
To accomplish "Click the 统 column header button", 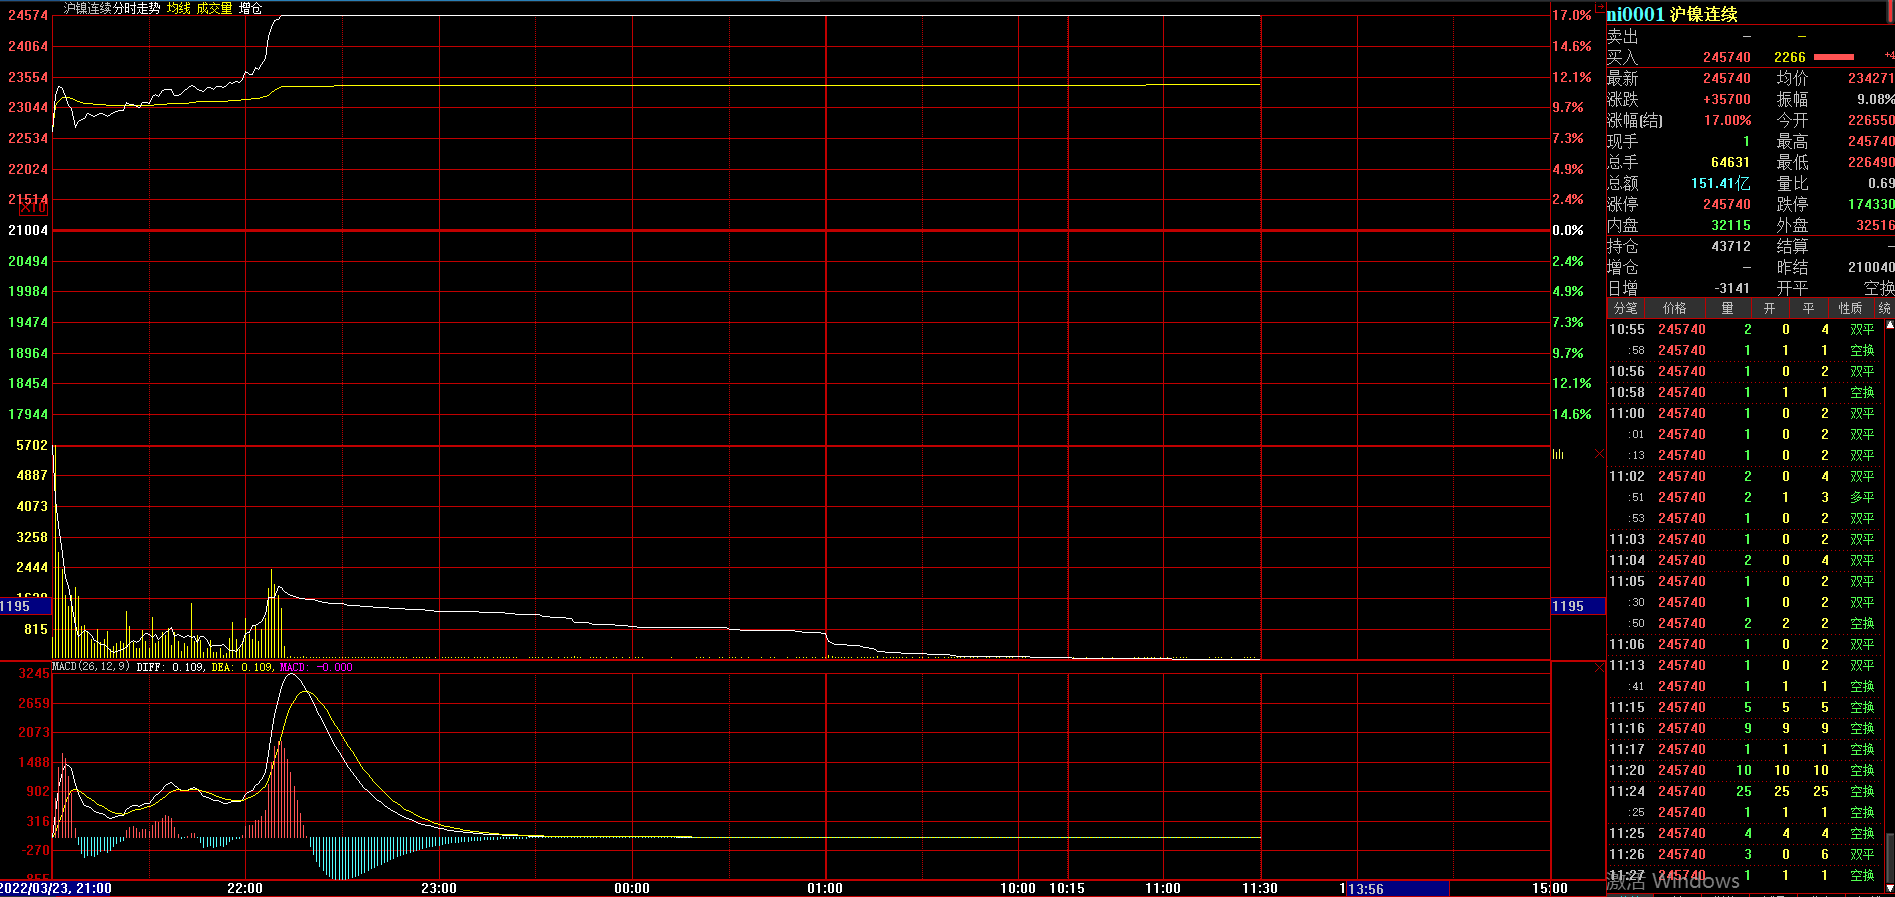I will [1884, 308].
